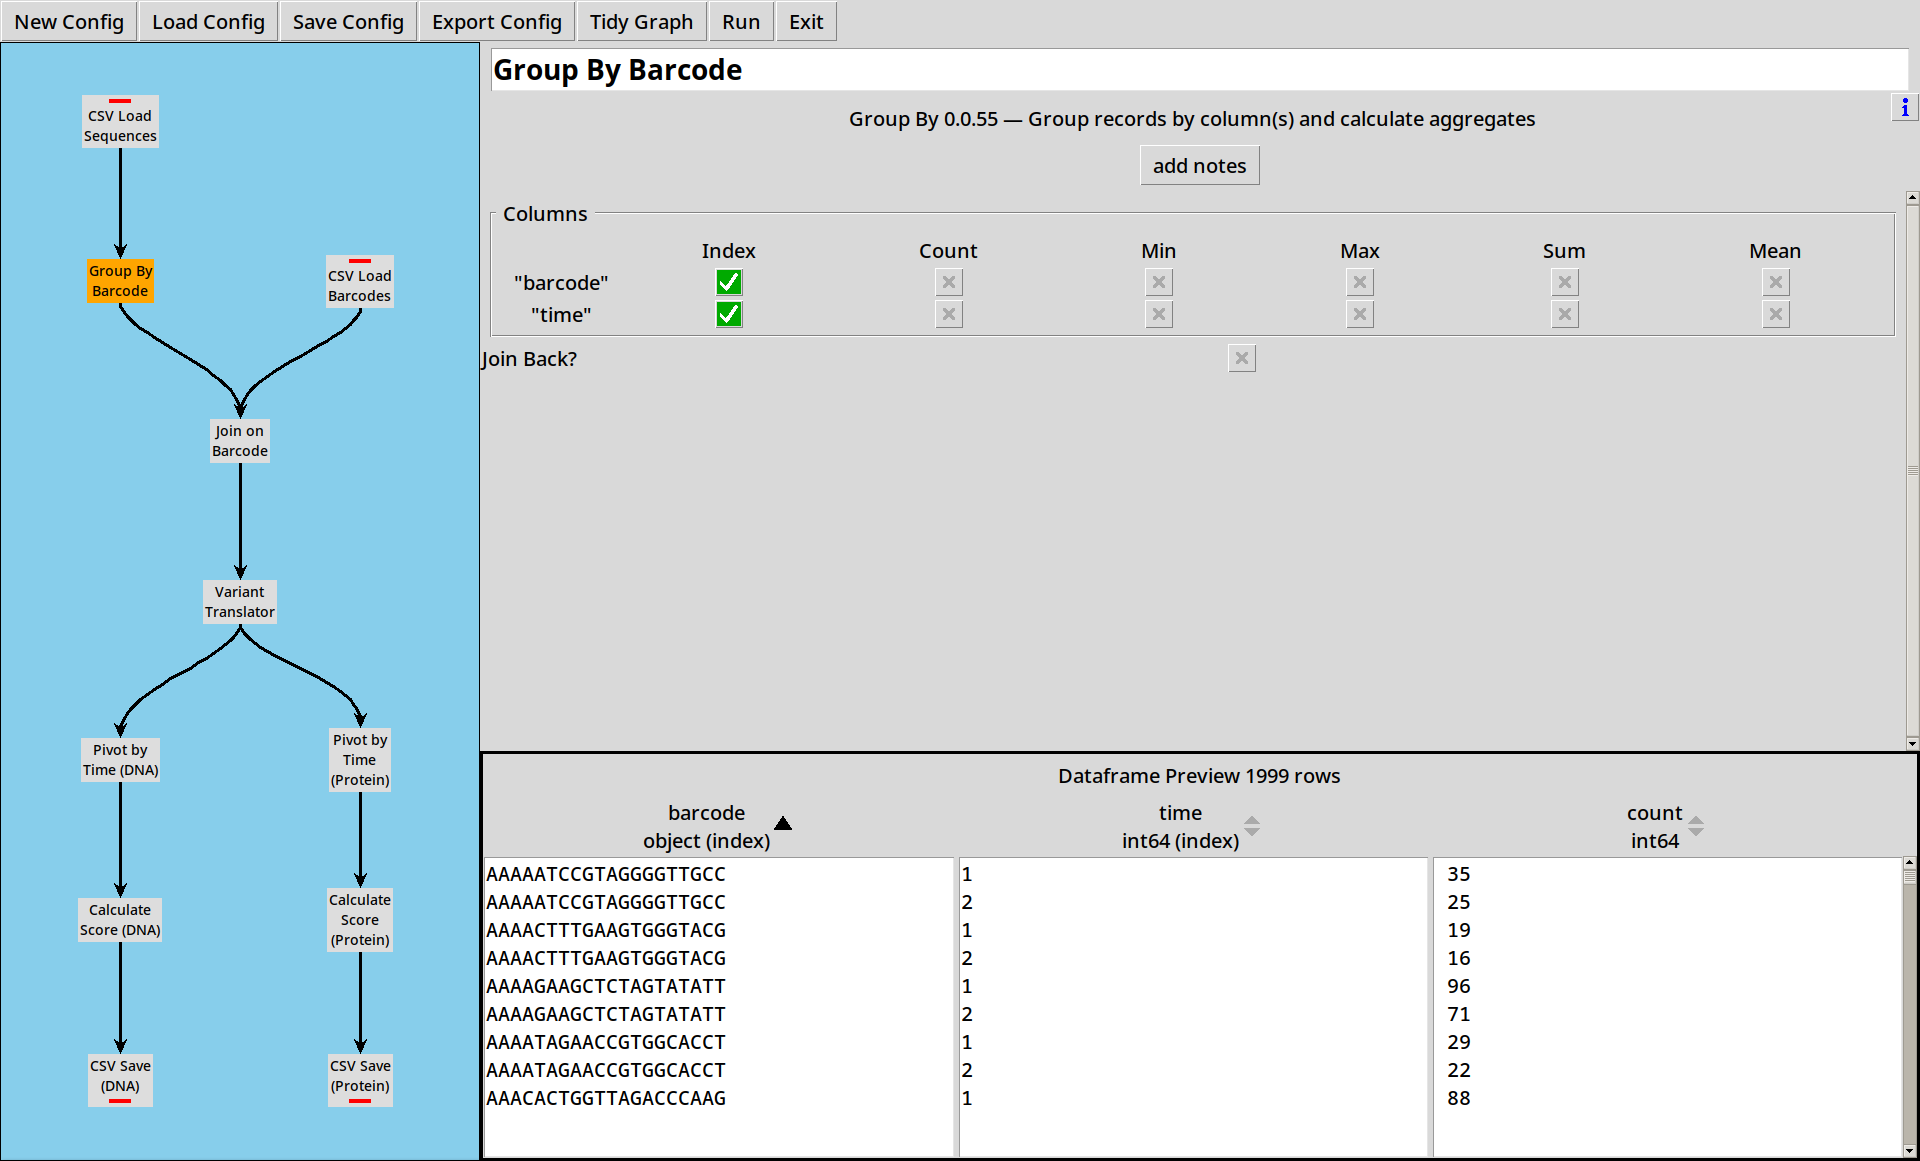Select the Join on Barcode node
Image resolution: width=1920 pixels, height=1161 pixels.
[240, 441]
